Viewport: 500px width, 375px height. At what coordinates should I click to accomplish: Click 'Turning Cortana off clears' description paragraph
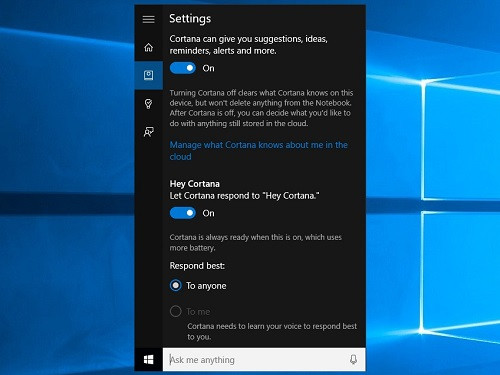click(x=261, y=108)
